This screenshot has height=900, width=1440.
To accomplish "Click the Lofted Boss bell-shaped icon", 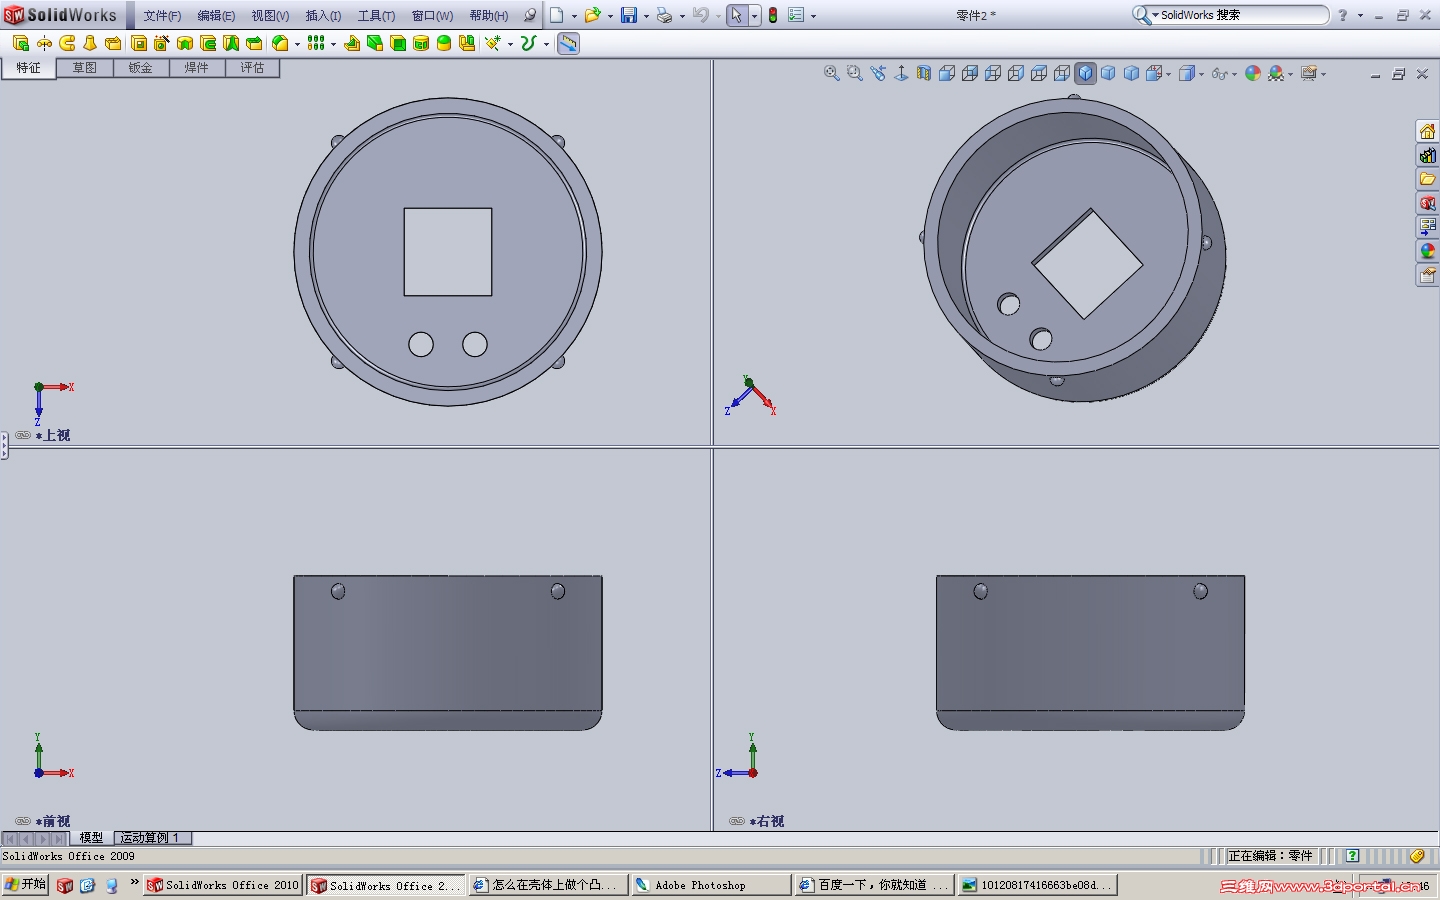I will pos(90,43).
